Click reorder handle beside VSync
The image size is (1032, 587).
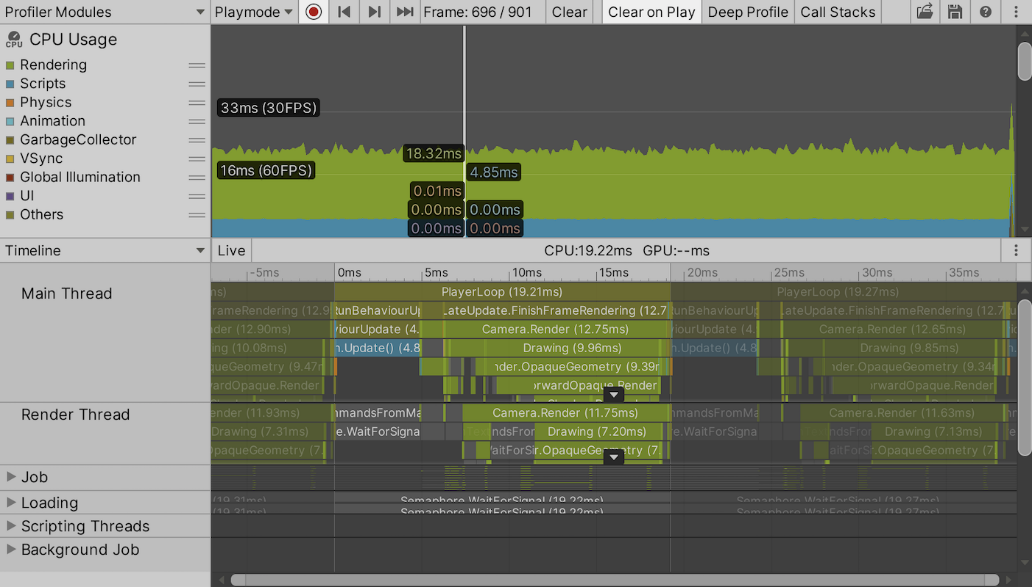click(197, 159)
